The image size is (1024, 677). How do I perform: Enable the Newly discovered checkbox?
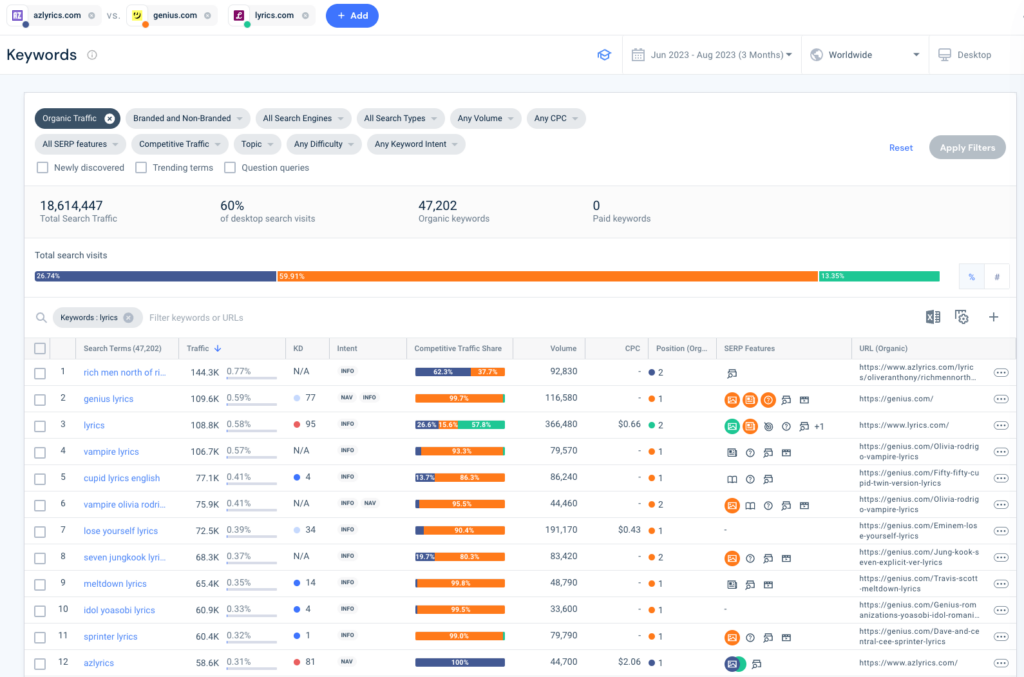point(43,168)
